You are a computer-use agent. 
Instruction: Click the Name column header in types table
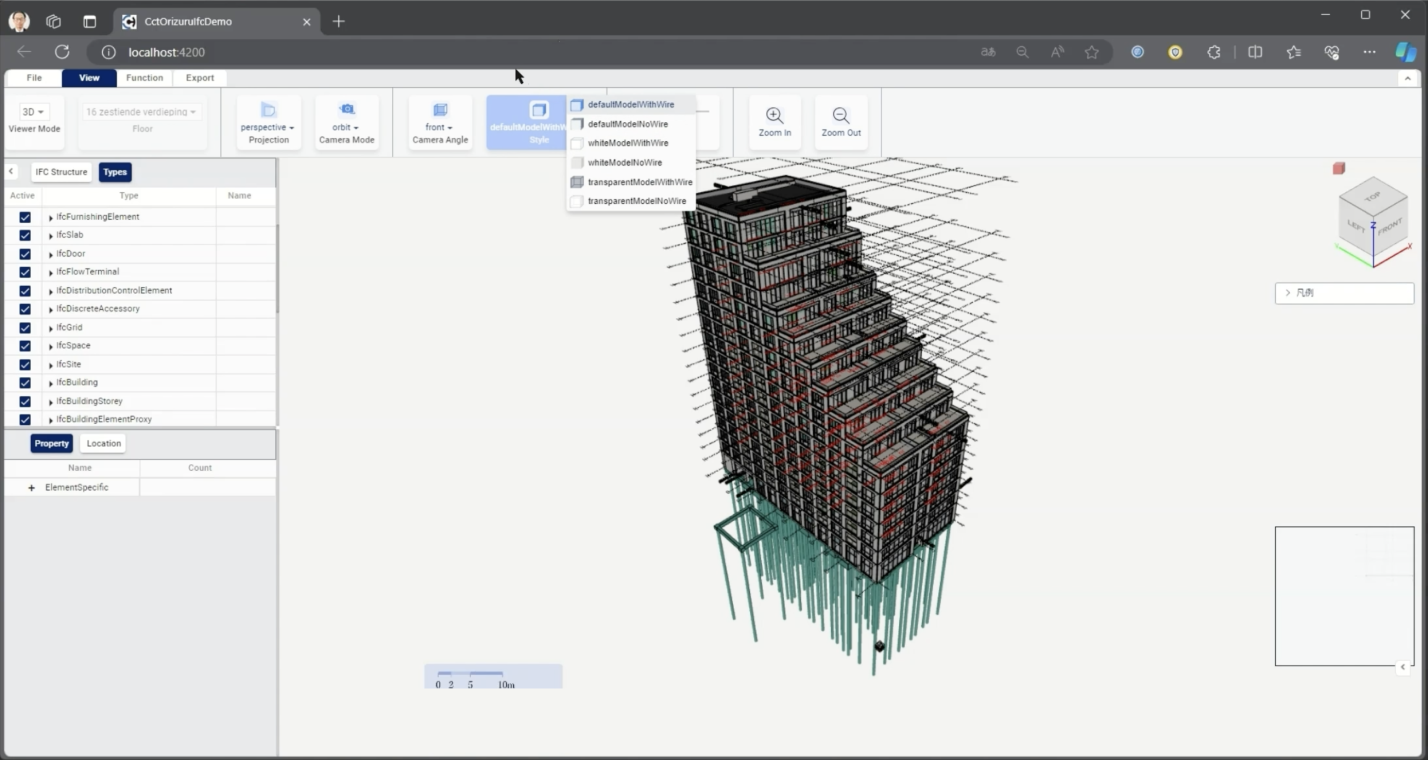point(239,196)
